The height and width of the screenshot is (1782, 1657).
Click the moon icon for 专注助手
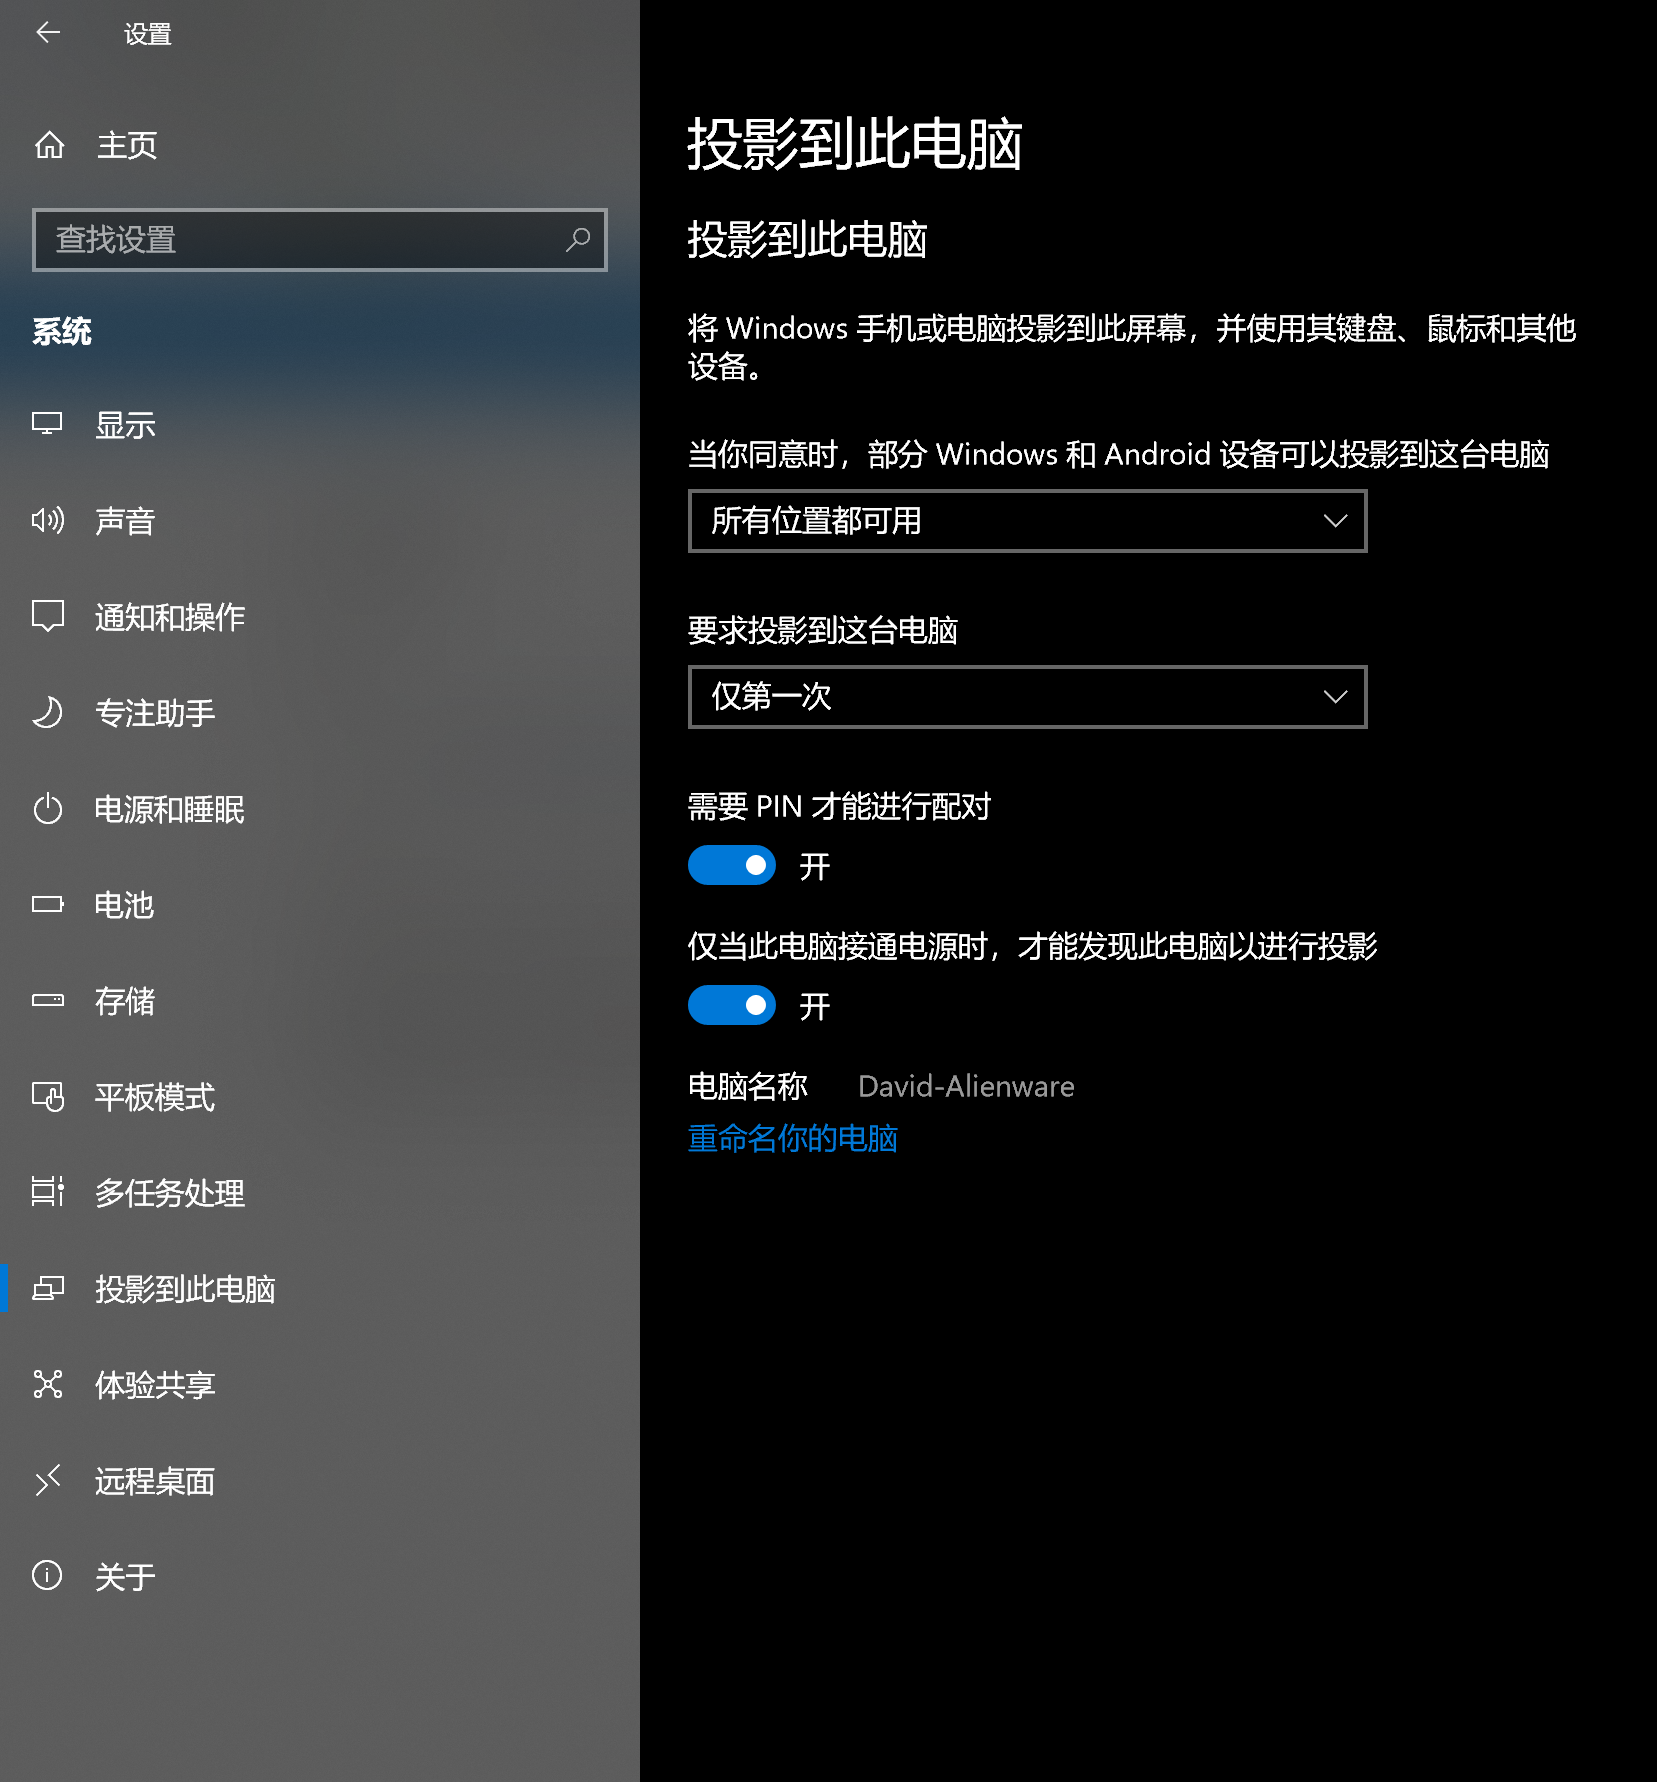(47, 712)
